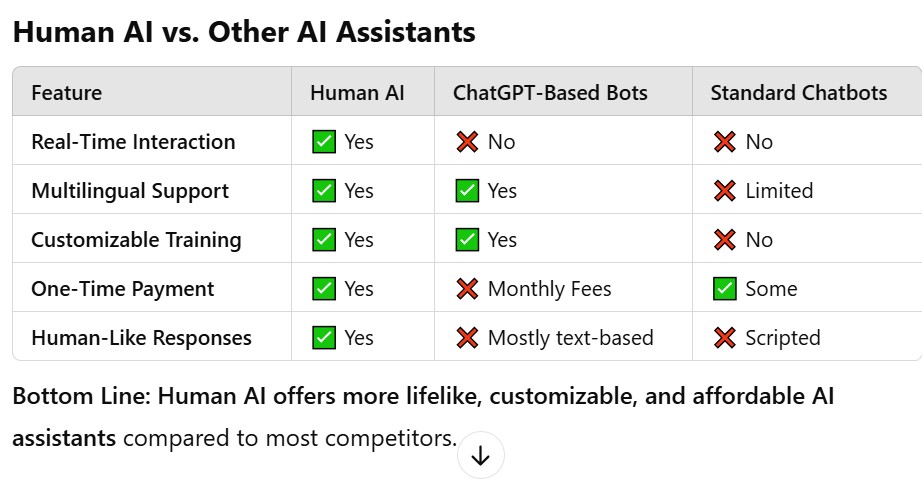The width and height of the screenshot is (922, 480).
Task: Click the ChatGPT-Based Bots column header
Action: point(550,92)
